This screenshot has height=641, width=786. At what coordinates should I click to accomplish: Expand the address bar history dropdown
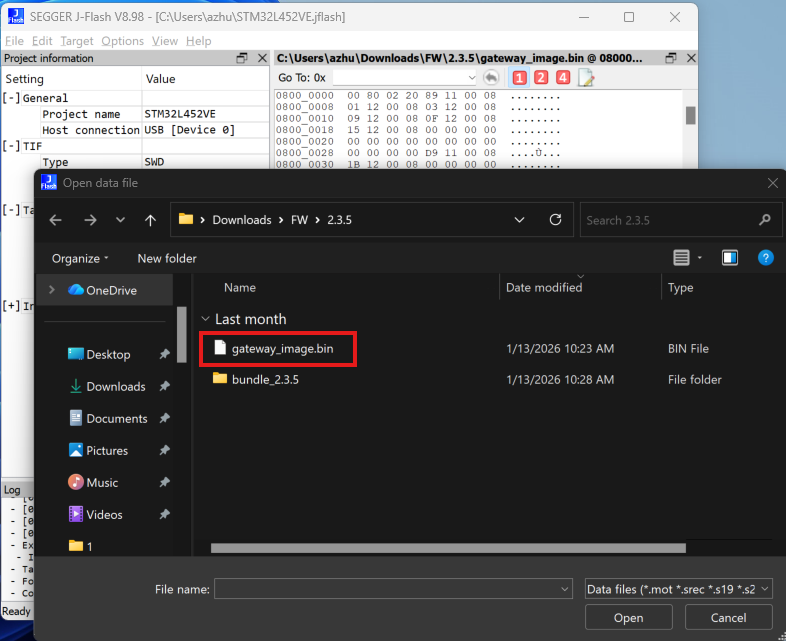coord(519,220)
